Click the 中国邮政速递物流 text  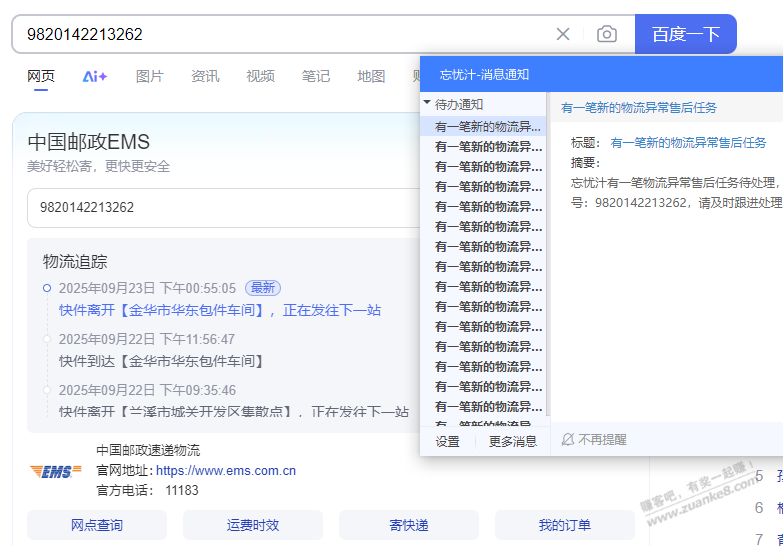148,450
